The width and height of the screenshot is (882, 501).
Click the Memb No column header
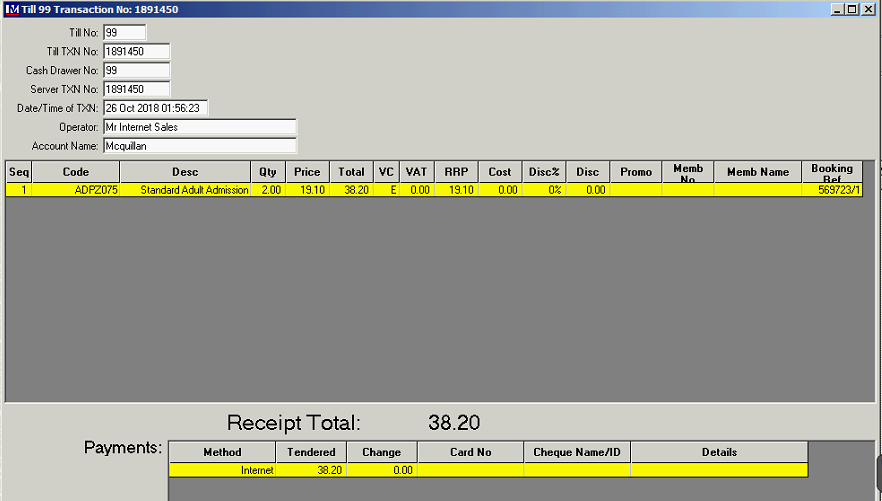(688, 172)
